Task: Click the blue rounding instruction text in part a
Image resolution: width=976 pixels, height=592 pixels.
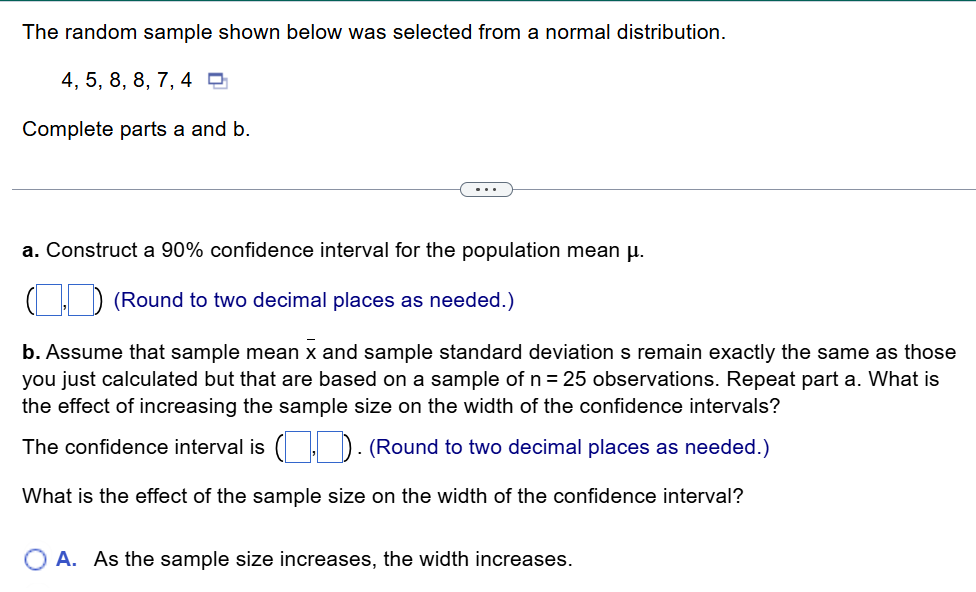Action: 314,299
